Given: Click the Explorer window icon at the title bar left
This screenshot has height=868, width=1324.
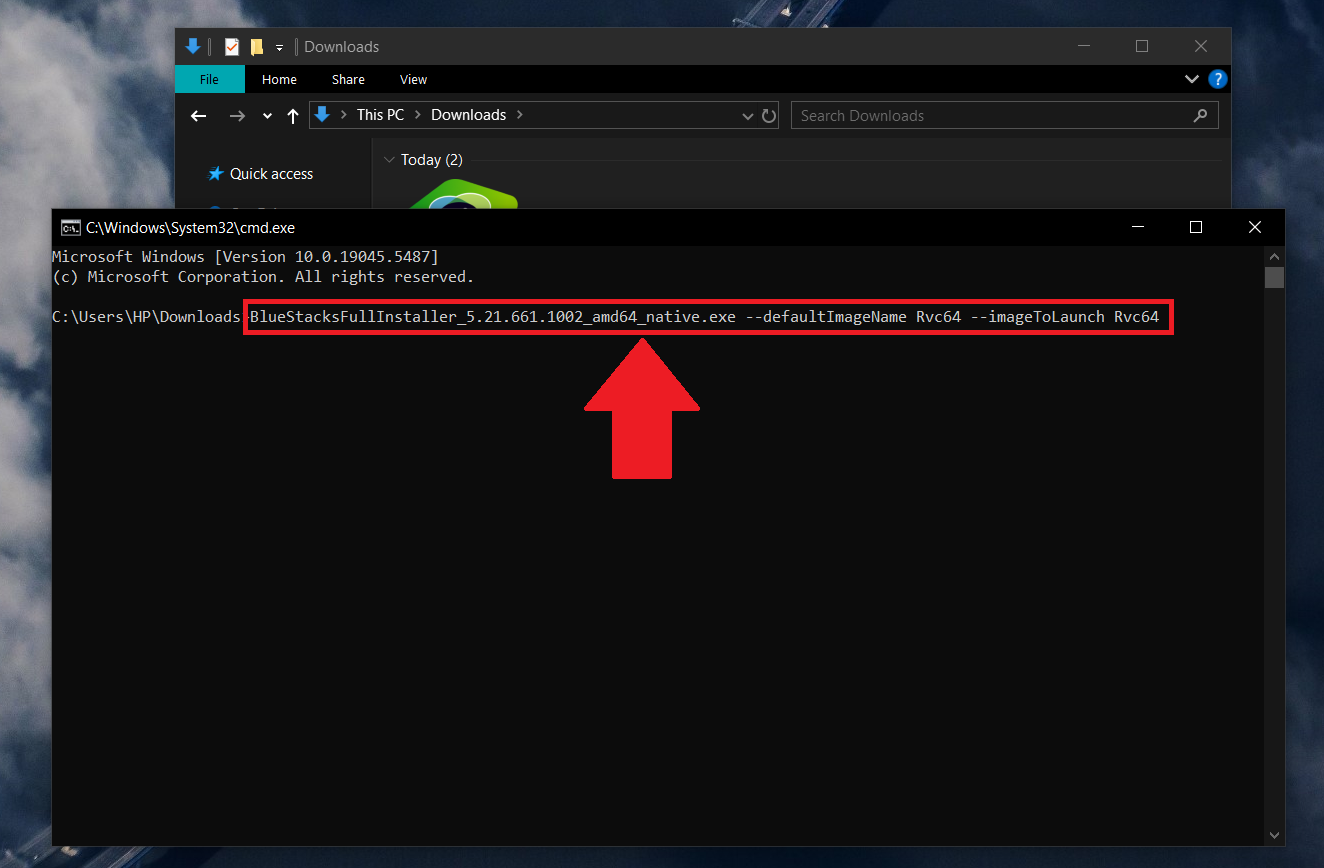Looking at the screenshot, I should coord(192,46).
